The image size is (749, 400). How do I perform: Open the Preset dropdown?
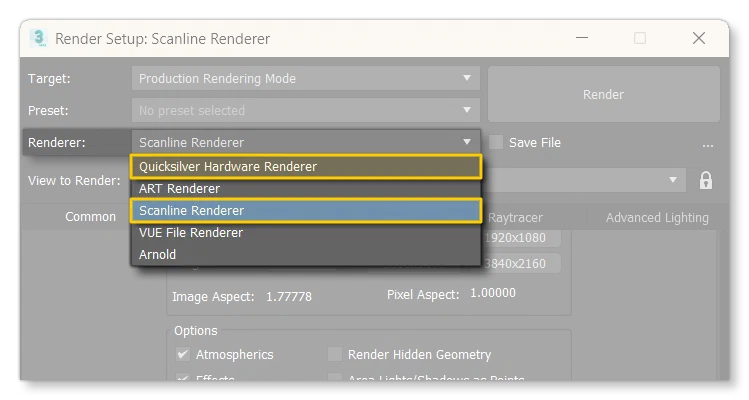tap(306, 110)
